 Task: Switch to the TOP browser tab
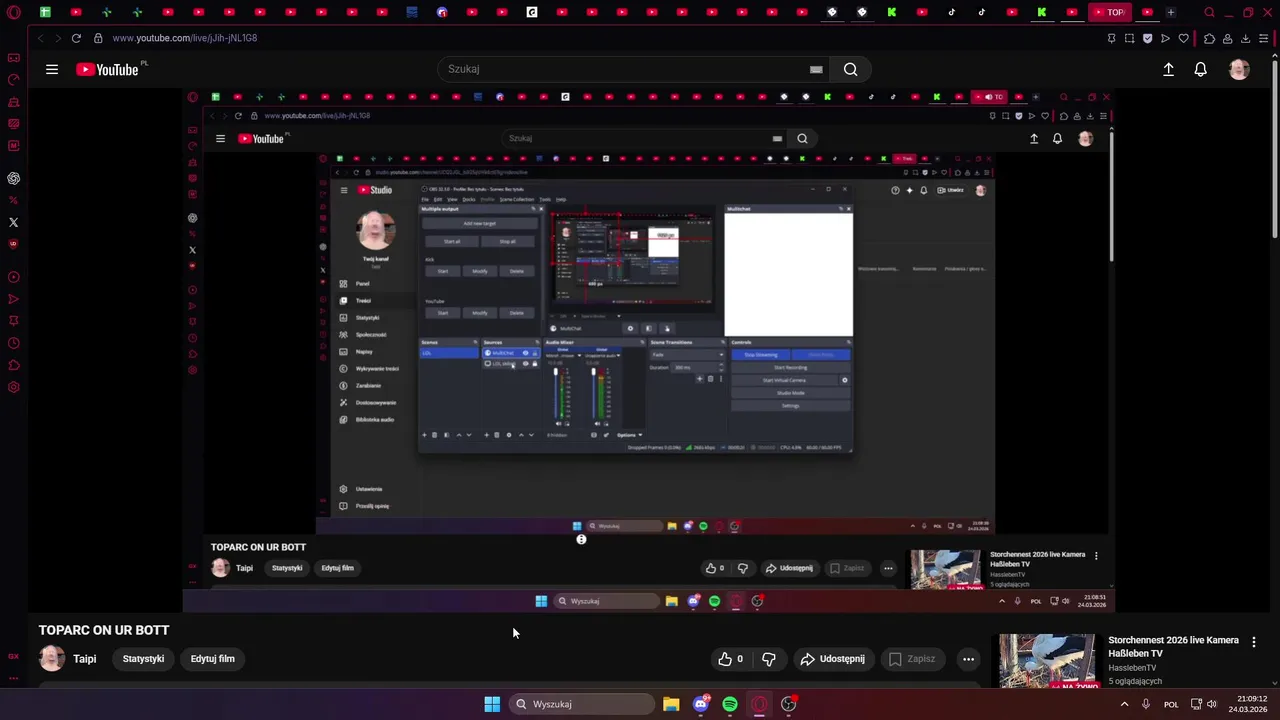click(1109, 13)
